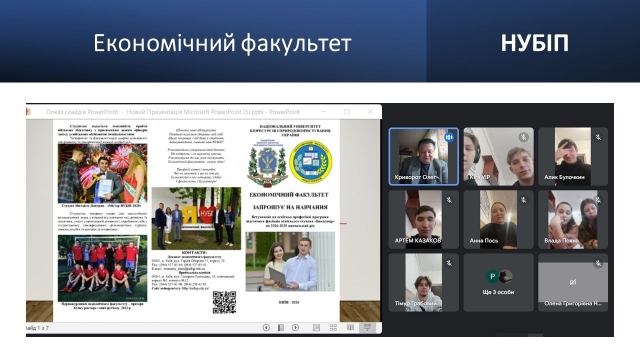This screenshot has width=640, height=360.
Task: Go to next slide arrow button
Action: tap(296, 328)
